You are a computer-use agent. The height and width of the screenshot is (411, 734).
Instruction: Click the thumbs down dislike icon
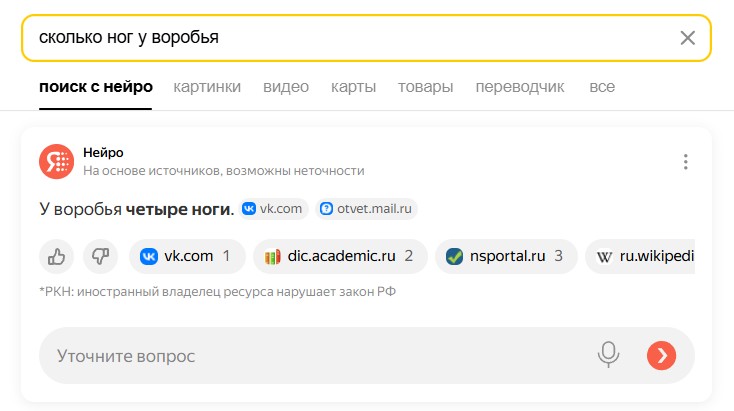(100, 256)
